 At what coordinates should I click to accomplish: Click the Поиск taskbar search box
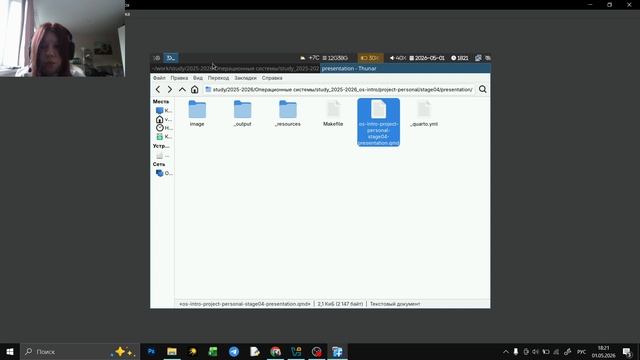click(x=80, y=351)
